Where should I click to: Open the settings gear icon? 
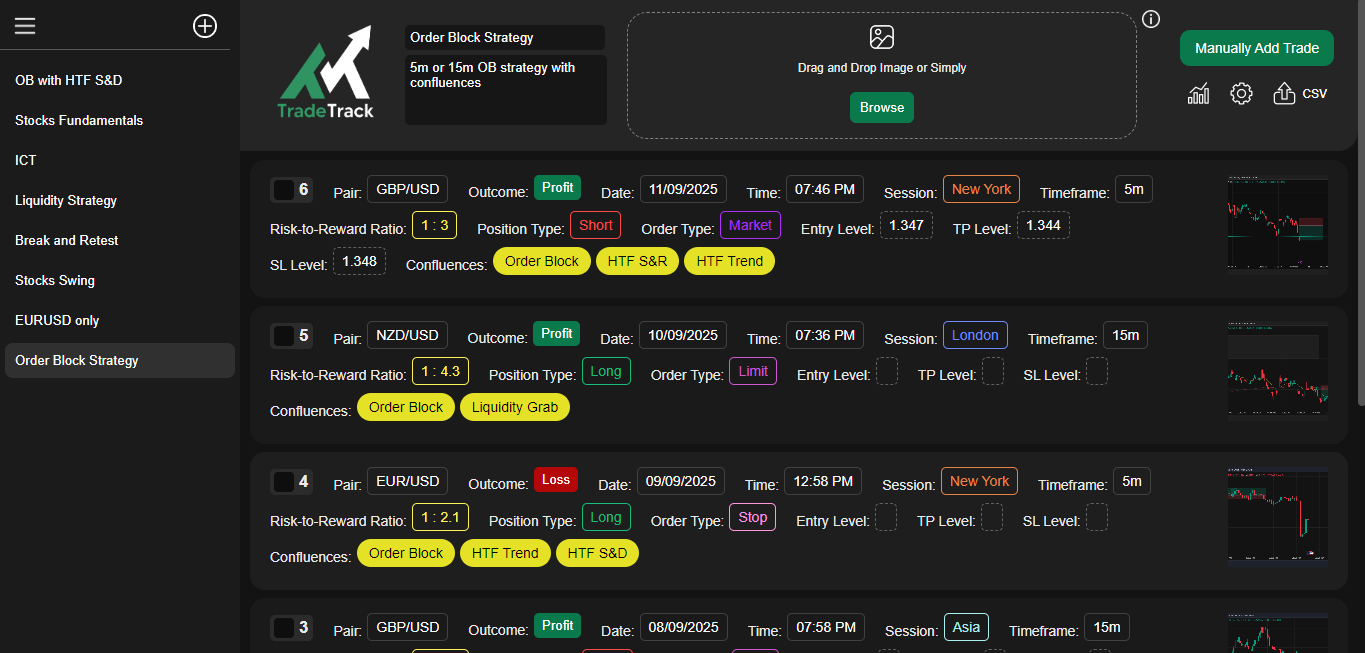coord(1241,93)
